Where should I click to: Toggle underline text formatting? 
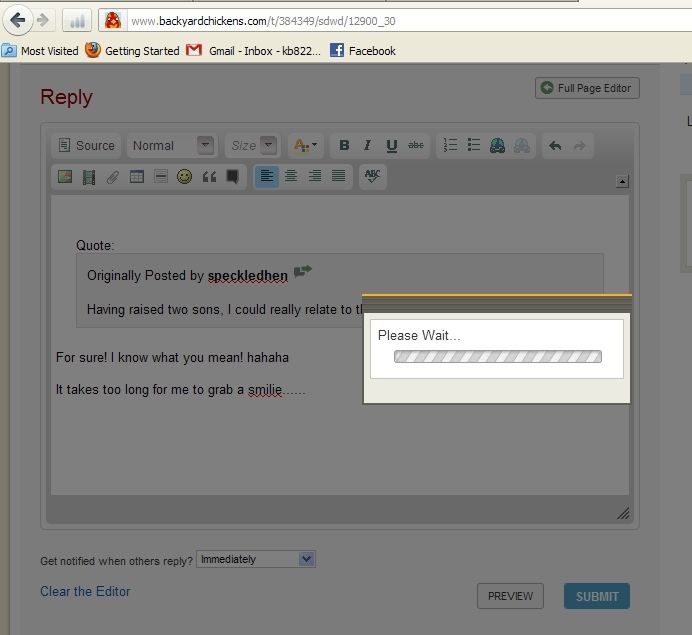click(x=391, y=146)
